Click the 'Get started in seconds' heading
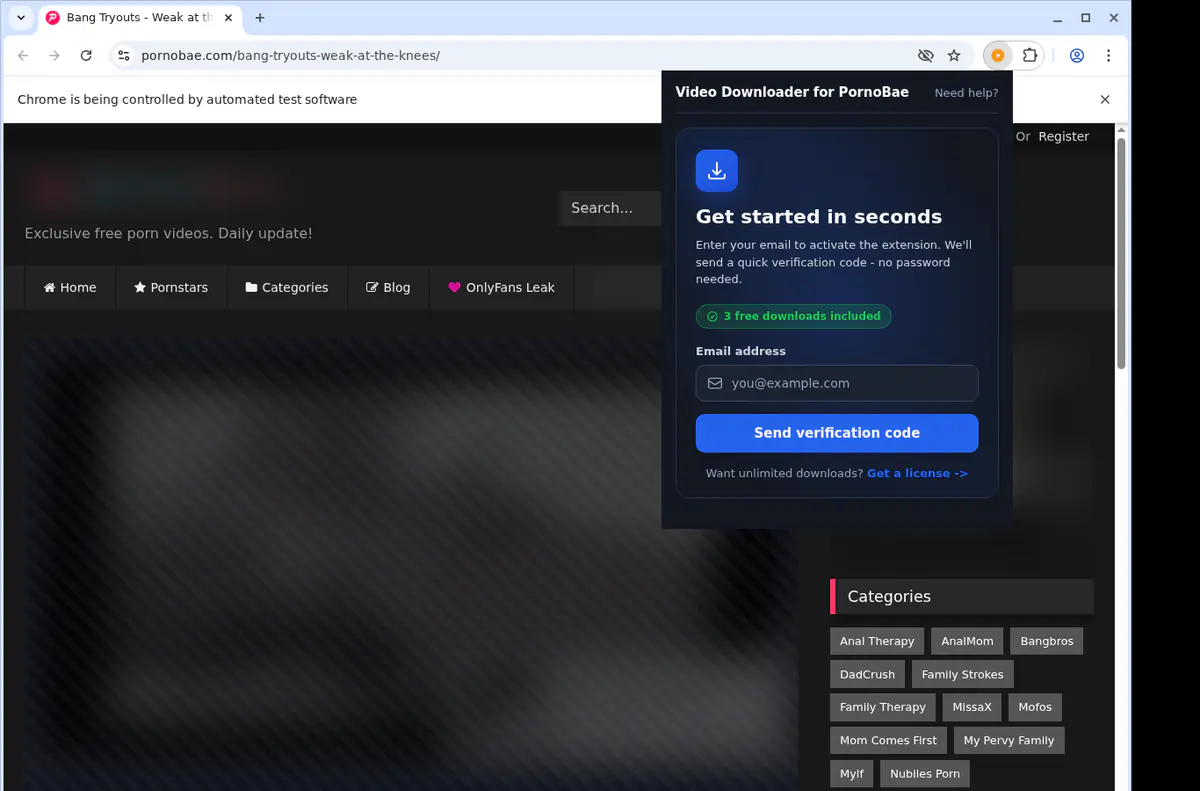The width and height of the screenshot is (1200, 791). tap(819, 217)
